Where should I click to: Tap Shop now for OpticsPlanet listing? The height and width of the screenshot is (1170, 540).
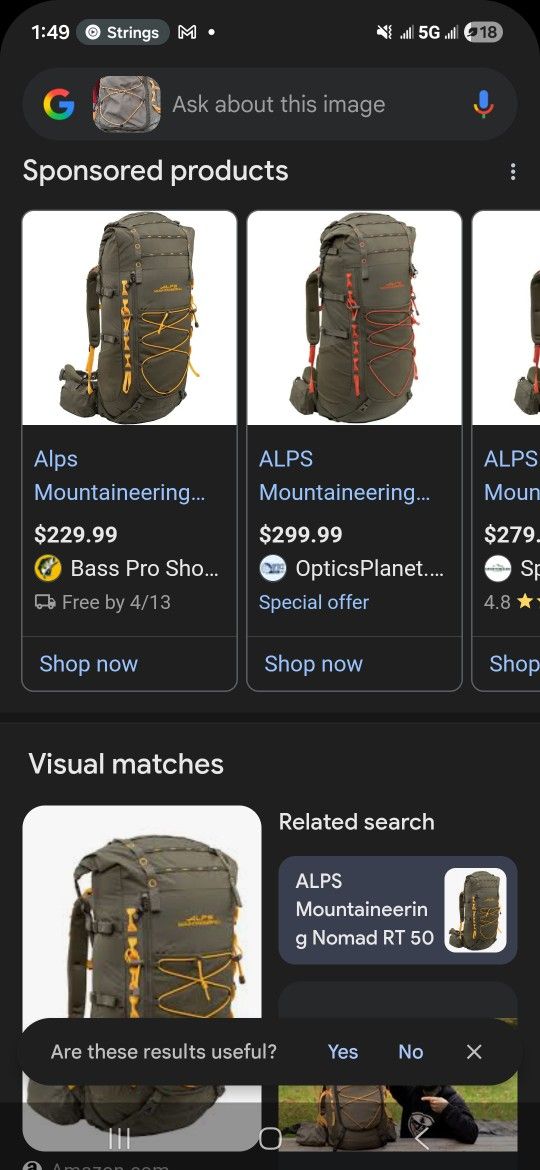click(313, 663)
